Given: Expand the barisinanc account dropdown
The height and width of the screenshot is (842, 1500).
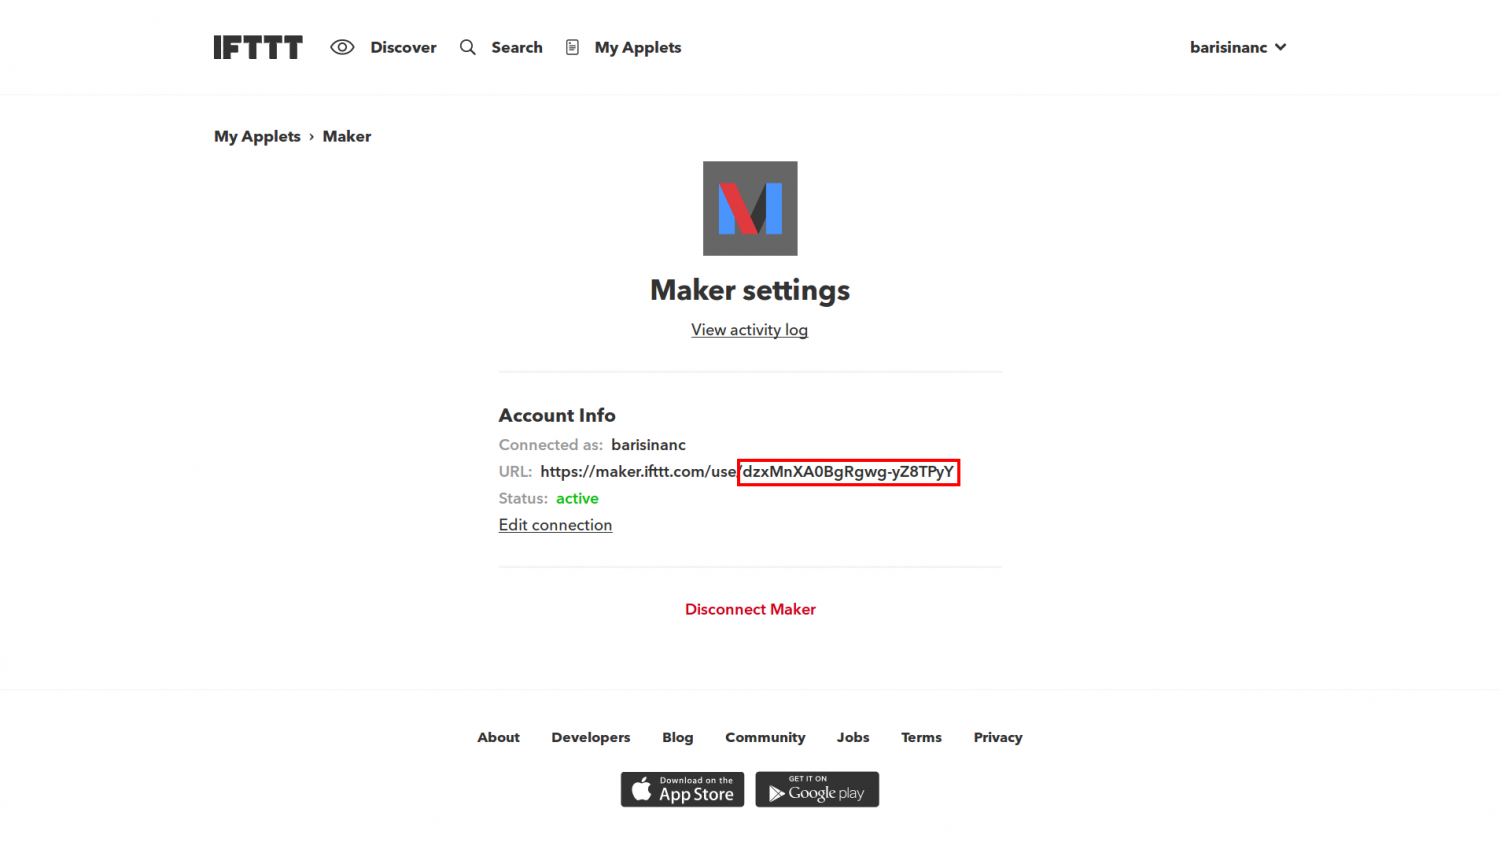Looking at the screenshot, I should coord(1238,46).
